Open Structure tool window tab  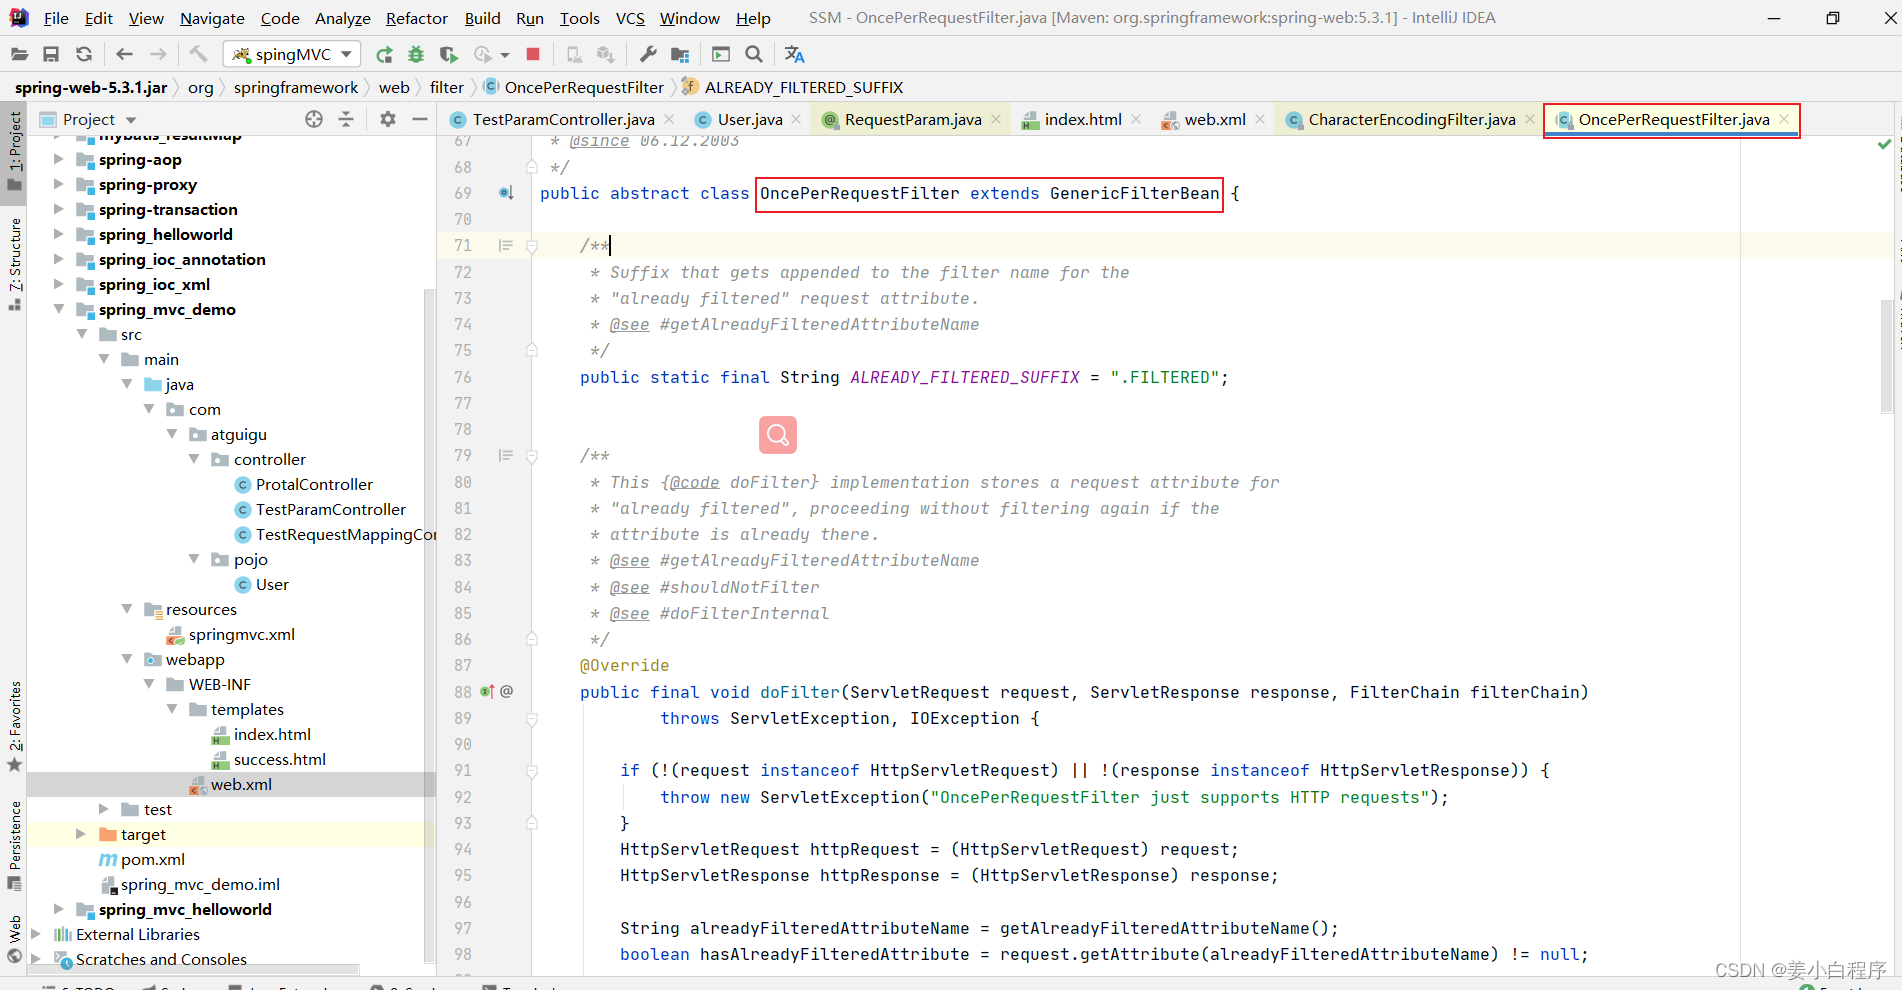point(14,264)
